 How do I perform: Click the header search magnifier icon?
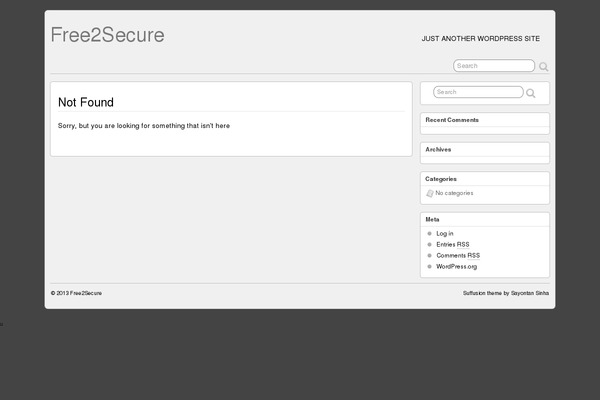click(544, 67)
